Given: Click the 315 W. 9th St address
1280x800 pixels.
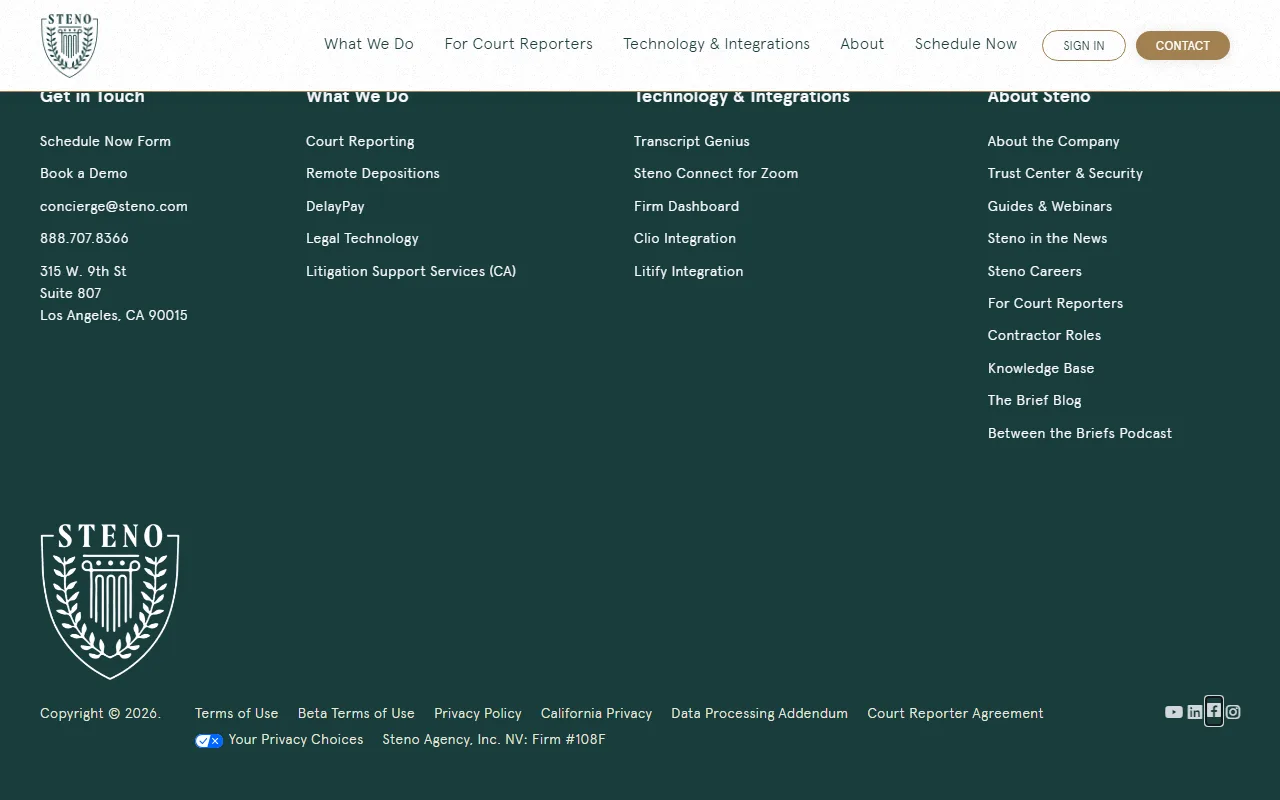Looking at the screenshot, I should click(x=114, y=293).
